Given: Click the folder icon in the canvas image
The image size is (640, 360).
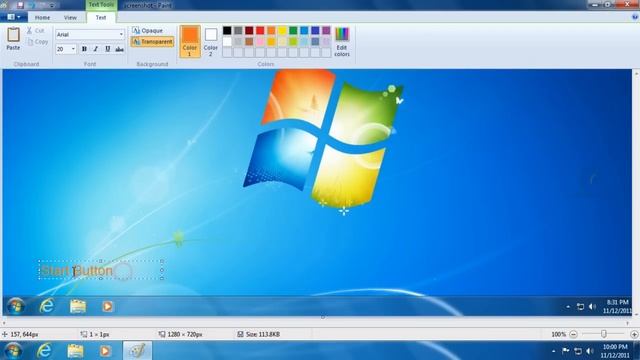Looking at the screenshot, I should [78, 306].
